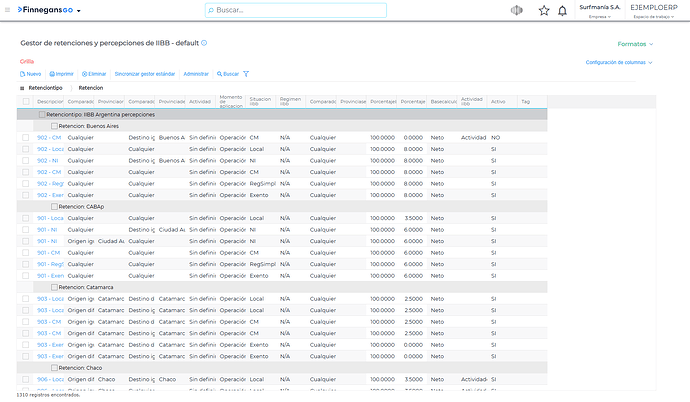Open the first 902 - CM record link
Screen dimensions: 690x402
click(49, 138)
